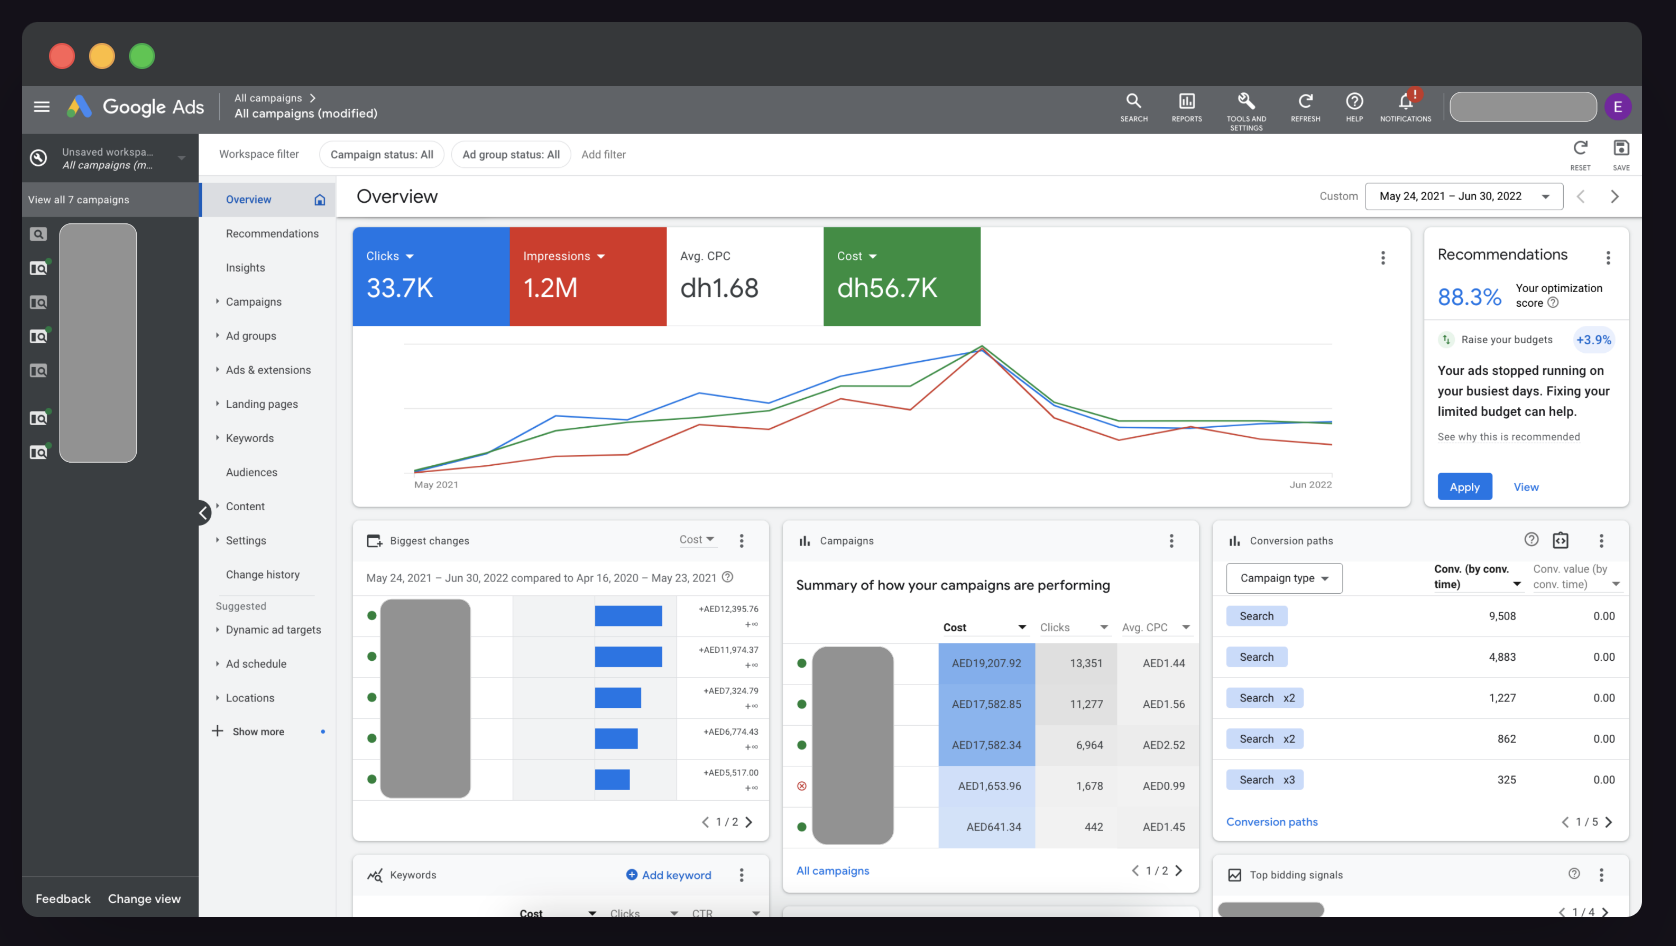
Task: Expand the Ad groups nav item
Action: (x=217, y=335)
